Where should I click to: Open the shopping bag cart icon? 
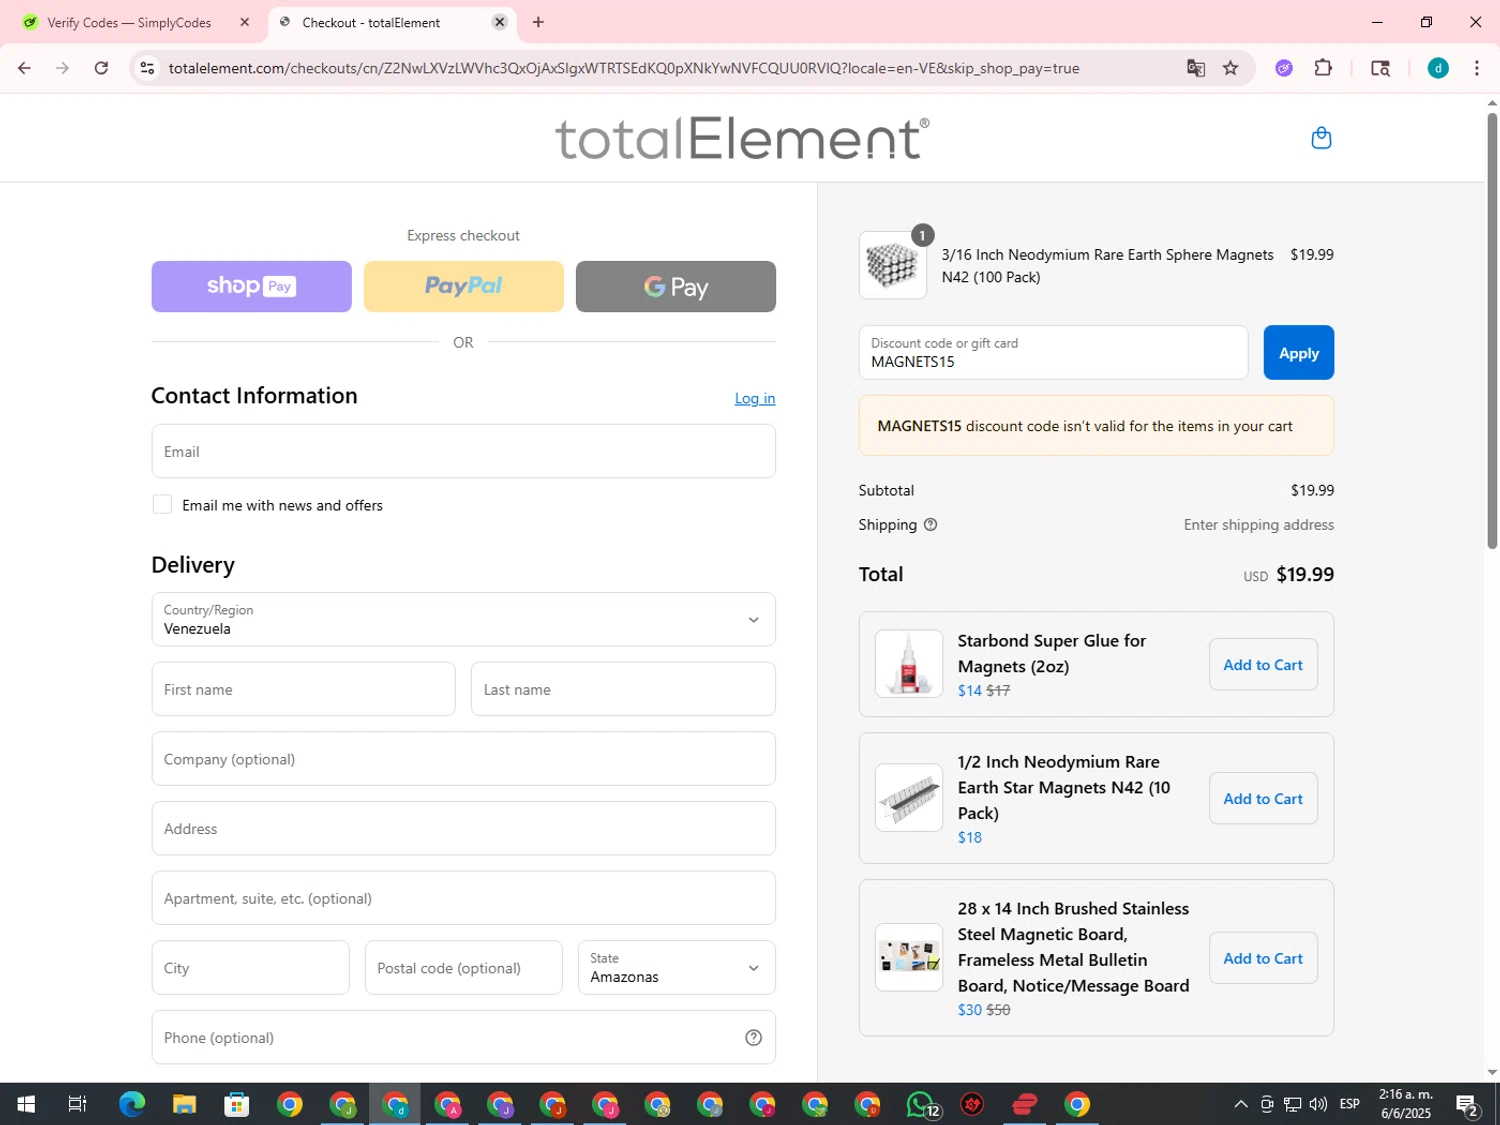tap(1321, 138)
